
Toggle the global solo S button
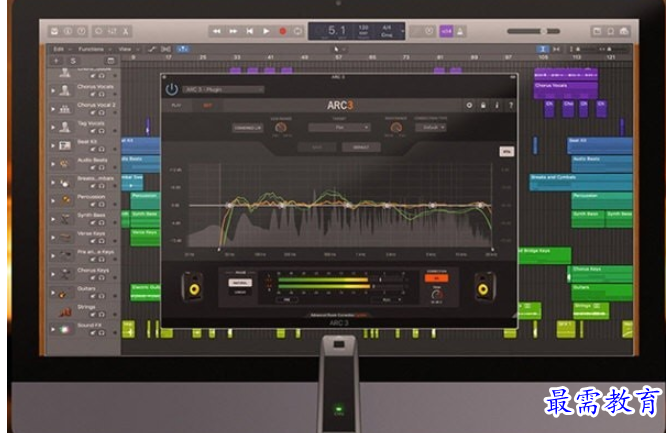[73, 61]
